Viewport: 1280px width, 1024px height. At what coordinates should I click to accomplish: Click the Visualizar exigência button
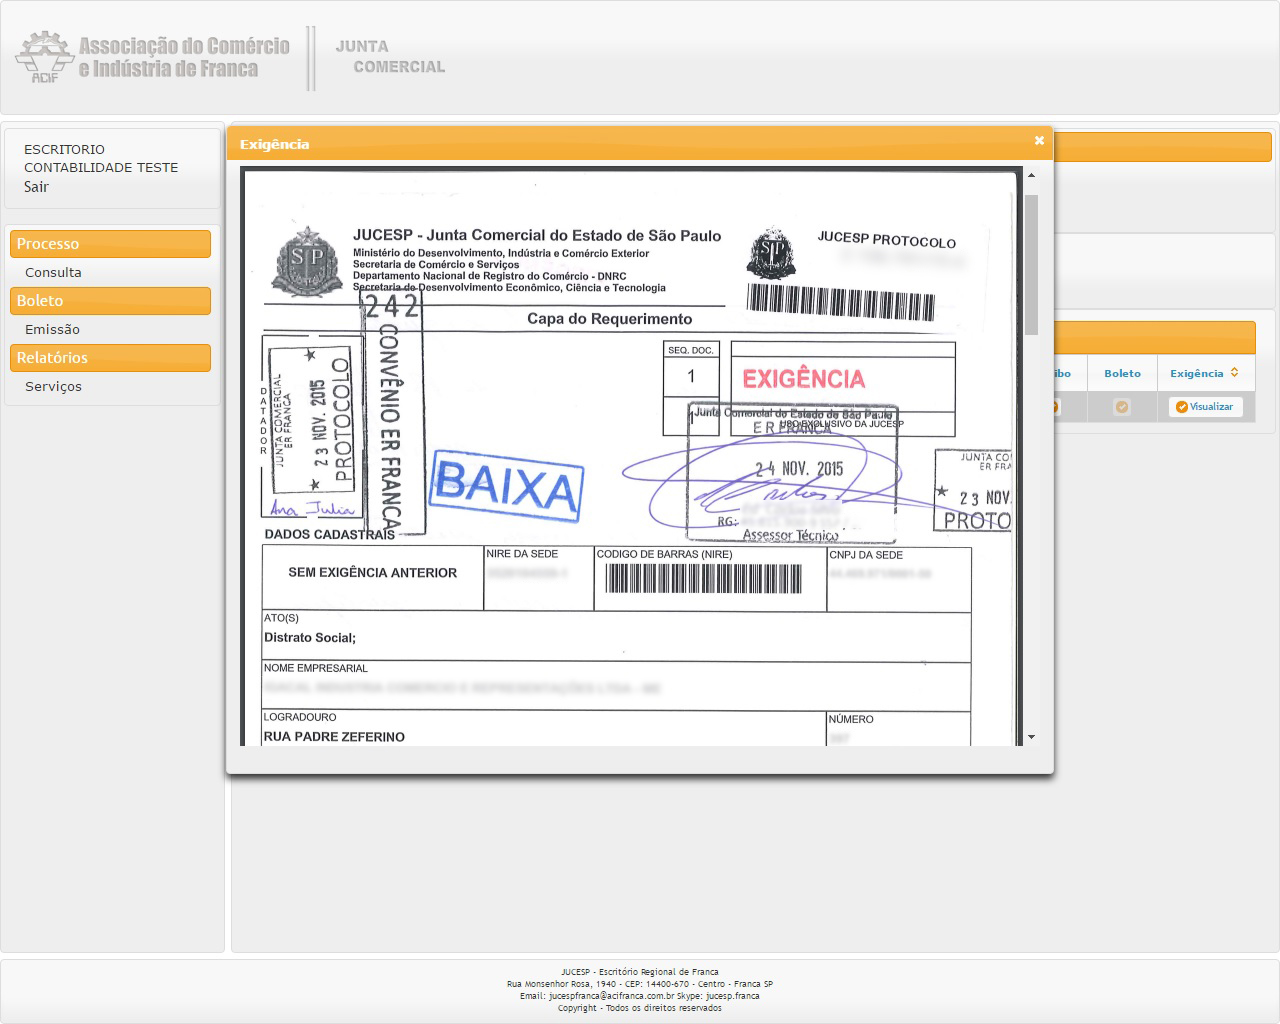(x=1205, y=407)
